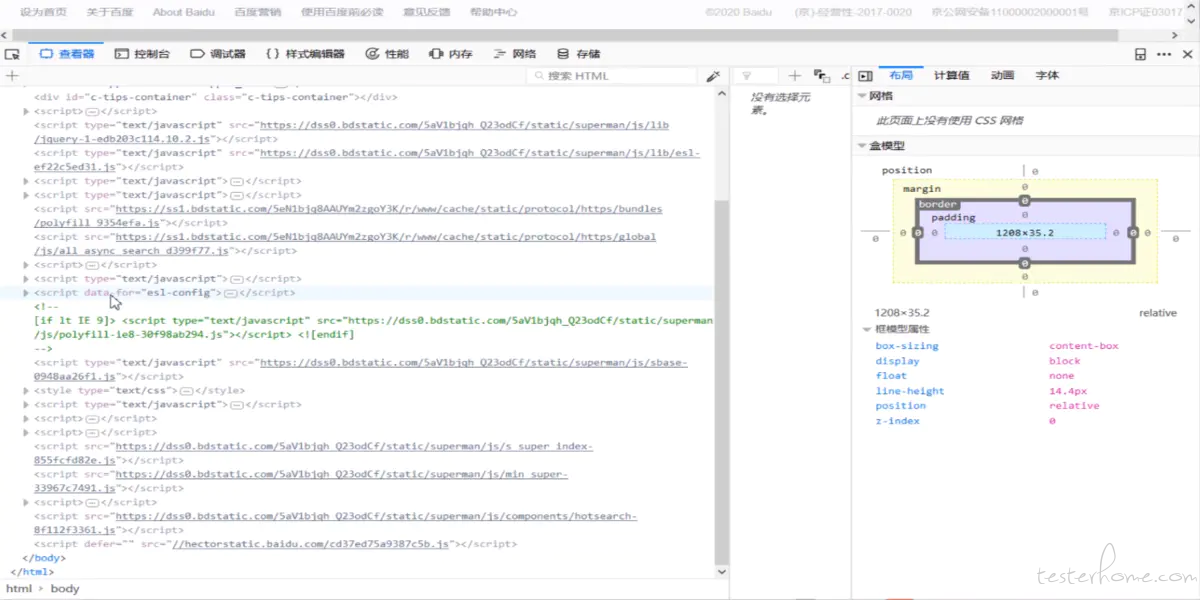Expand the style type text/css node
Screen dimensions: 1200x600
point(26,391)
